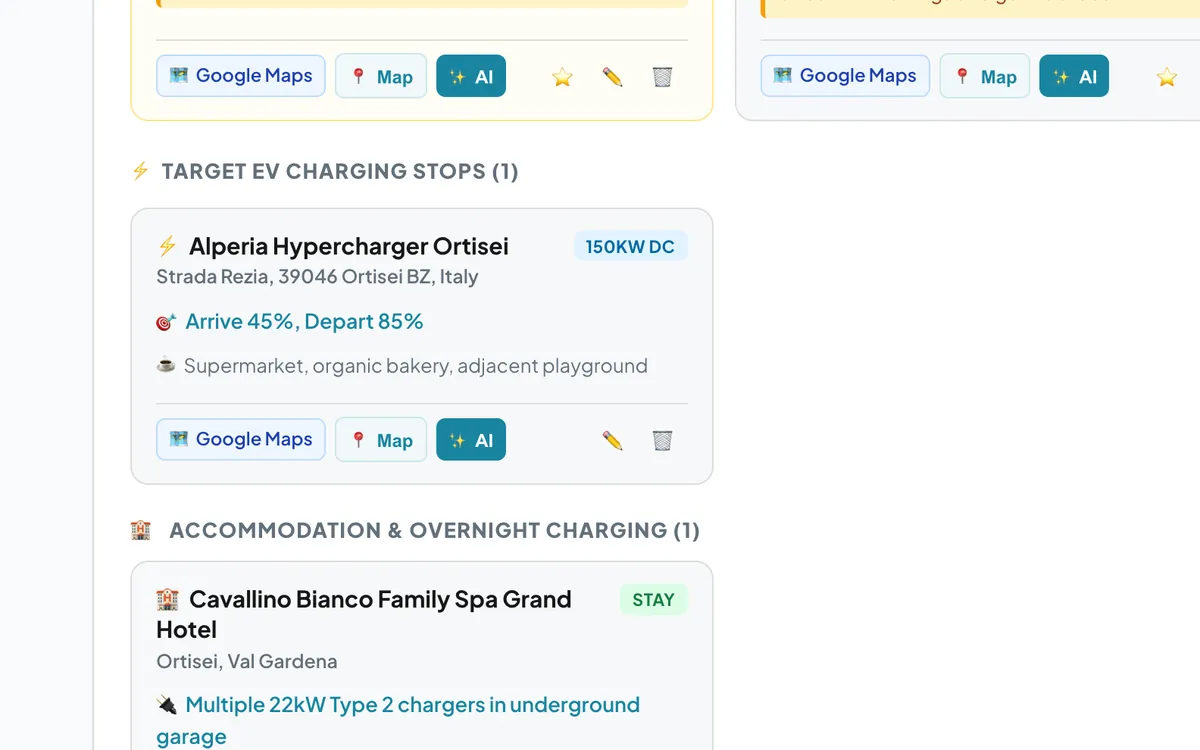Click Accommodation & Overnight Charging heading
This screenshot has height=750, width=1200.
[435, 530]
